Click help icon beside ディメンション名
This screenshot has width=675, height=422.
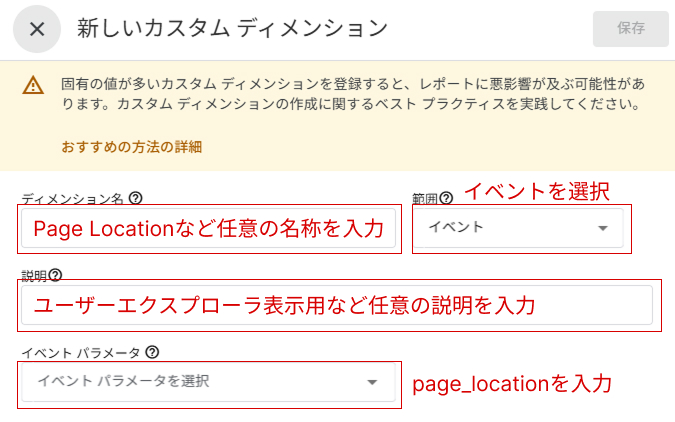[136, 198]
